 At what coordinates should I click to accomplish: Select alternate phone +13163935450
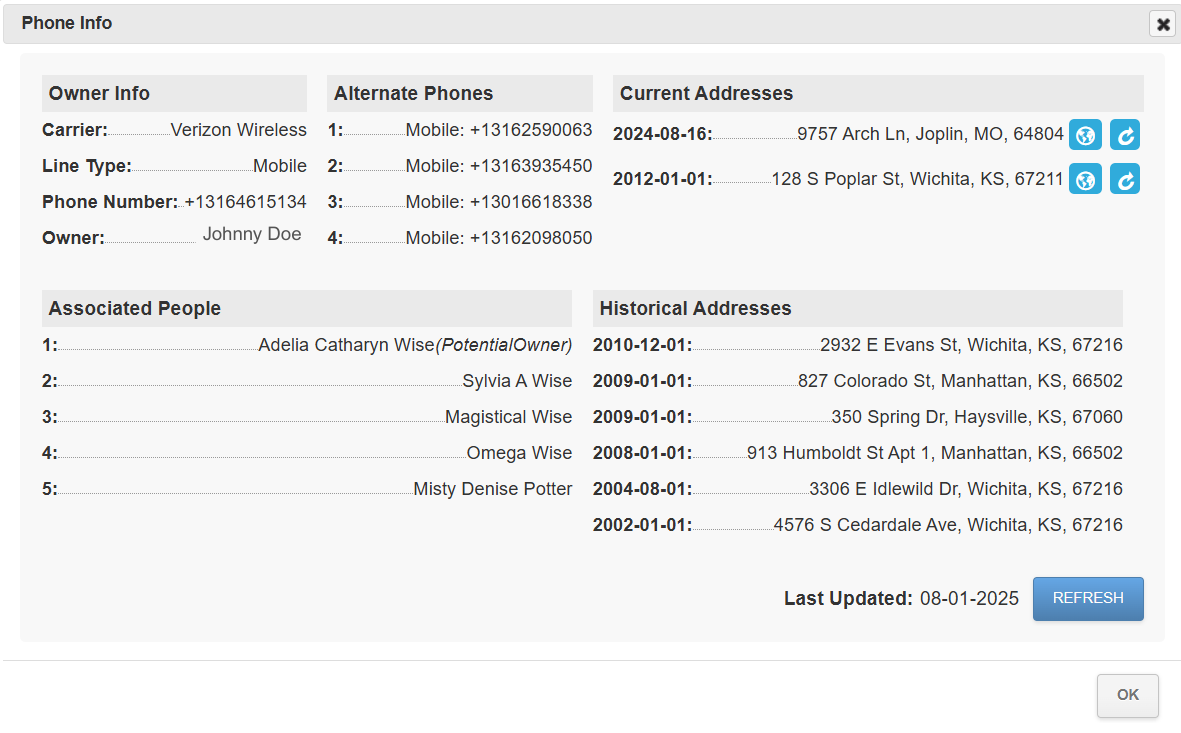pos(530,166)
